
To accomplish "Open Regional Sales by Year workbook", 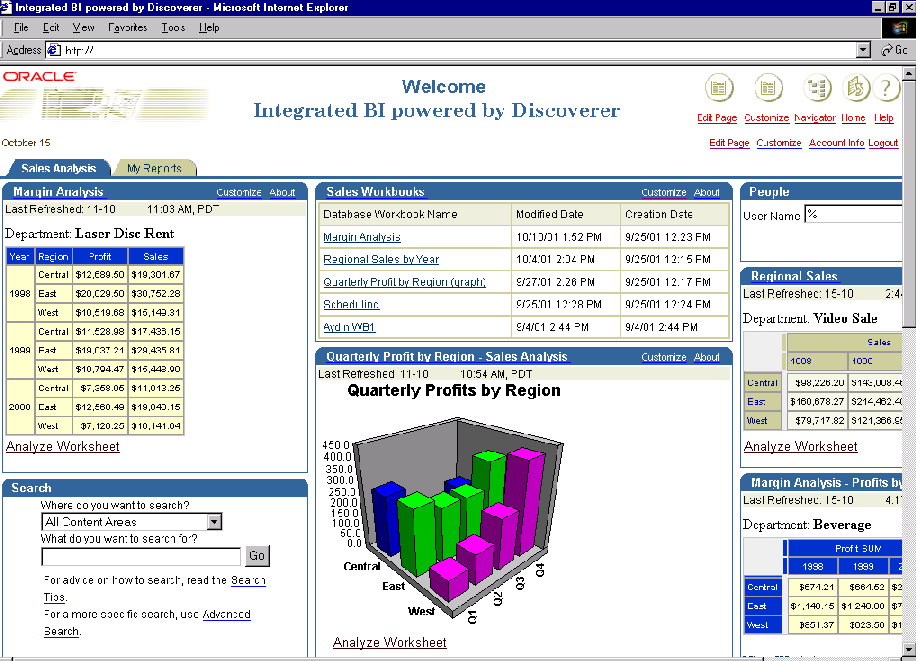I will click(x=381, y=259).
